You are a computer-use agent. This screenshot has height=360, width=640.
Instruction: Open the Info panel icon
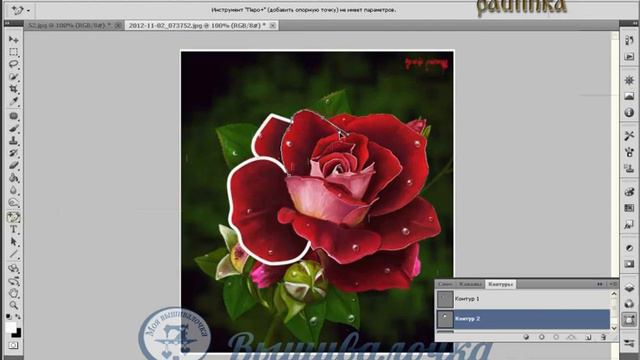pyautogui.click(x=629, y=112)
